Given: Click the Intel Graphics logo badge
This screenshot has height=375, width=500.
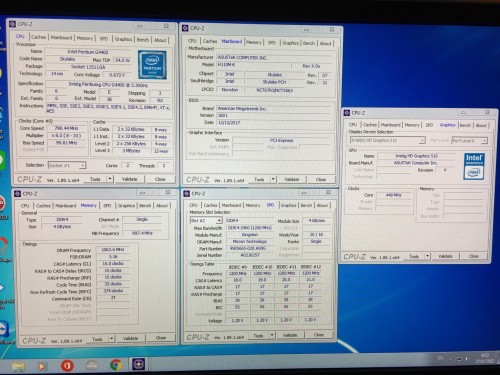Looking at the screenshot, I should 474,166.
